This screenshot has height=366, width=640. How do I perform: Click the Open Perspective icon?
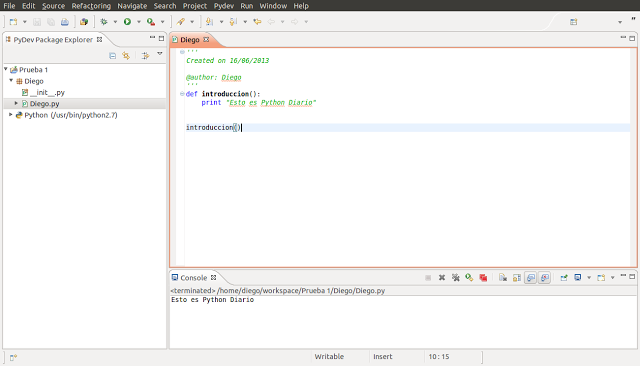573,22
